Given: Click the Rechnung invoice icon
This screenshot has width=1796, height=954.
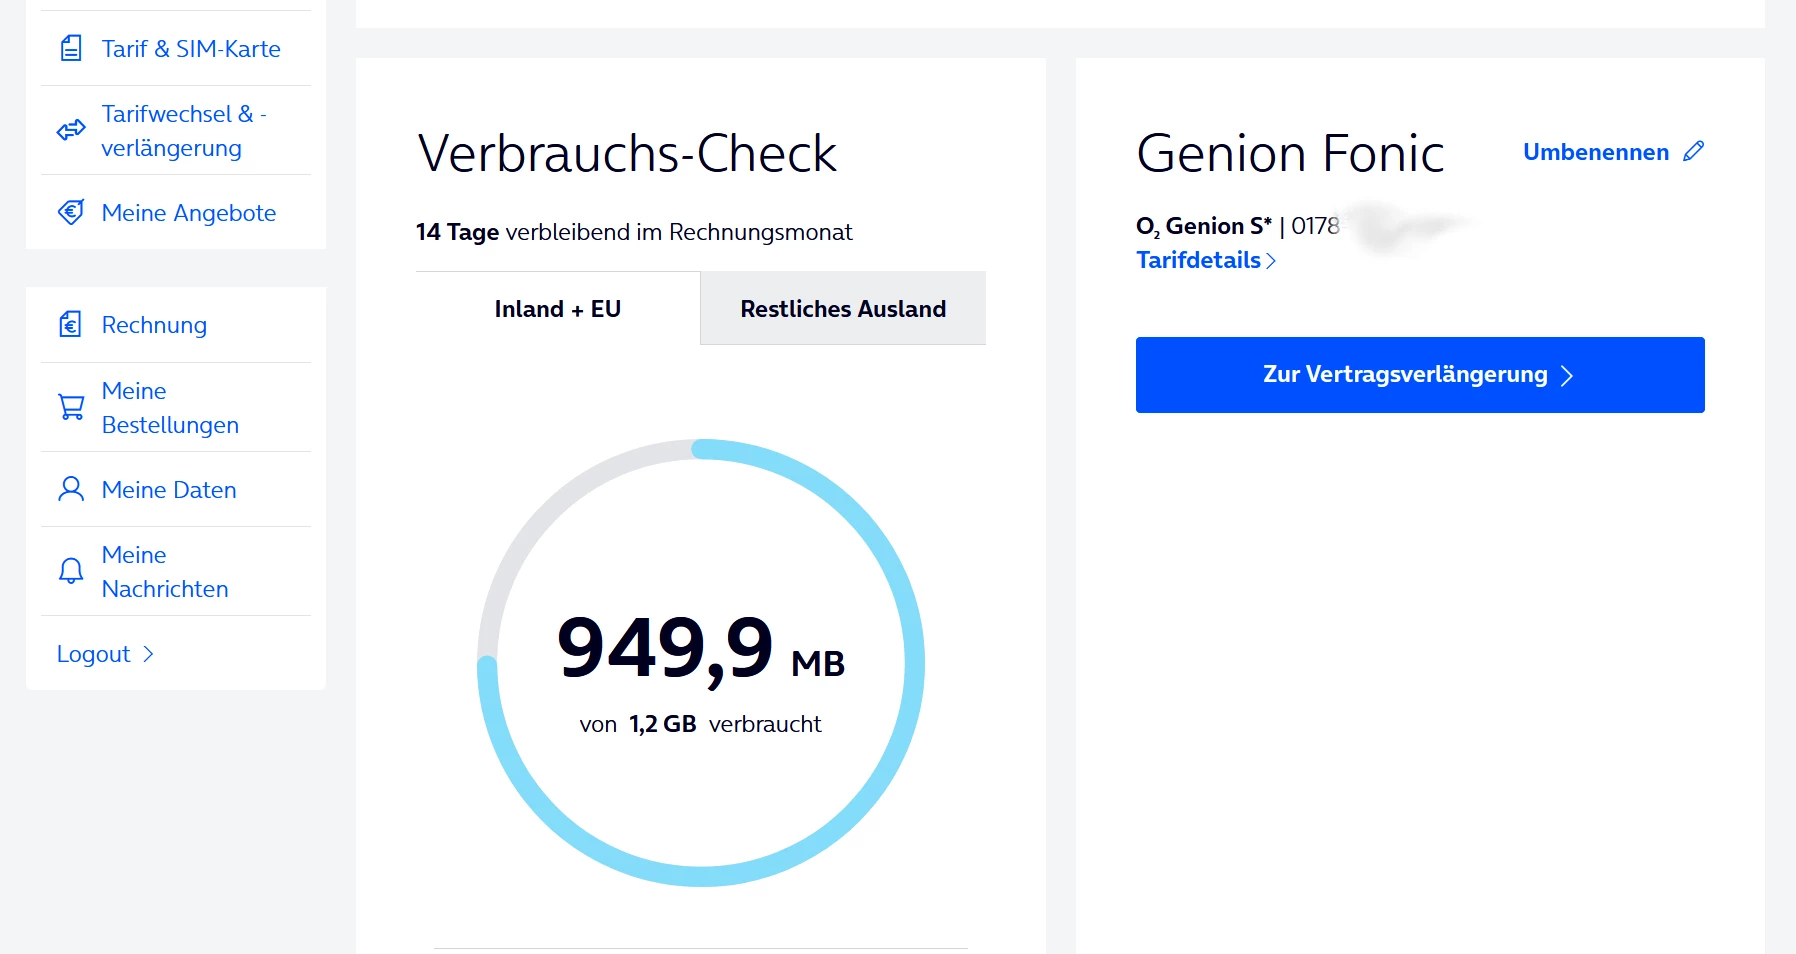Looking at the screenshot, I should click(71, 324).
